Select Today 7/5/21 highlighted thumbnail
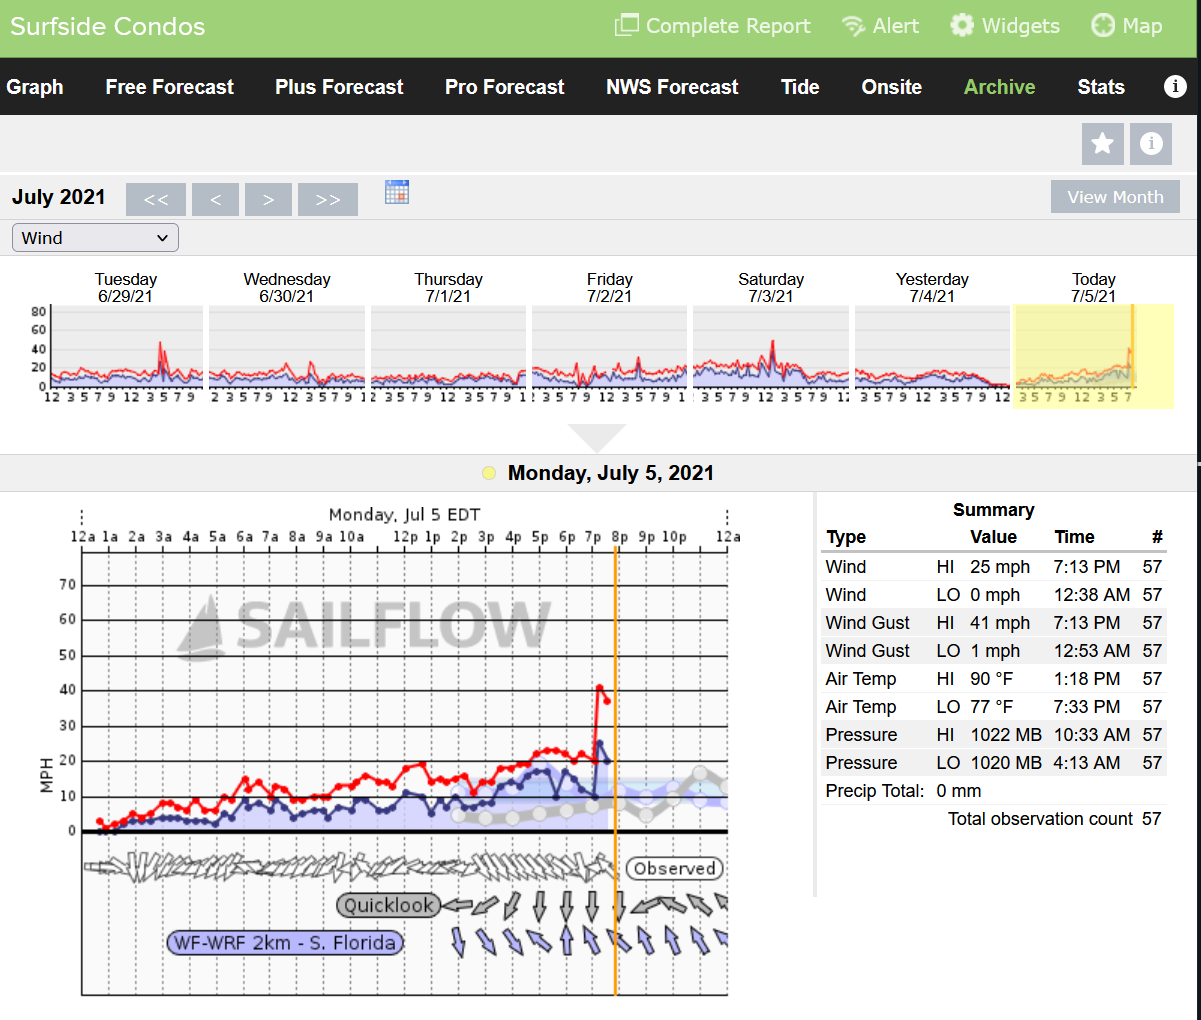Screen dimensions: 1201x1020 (x=1094, y=356)
